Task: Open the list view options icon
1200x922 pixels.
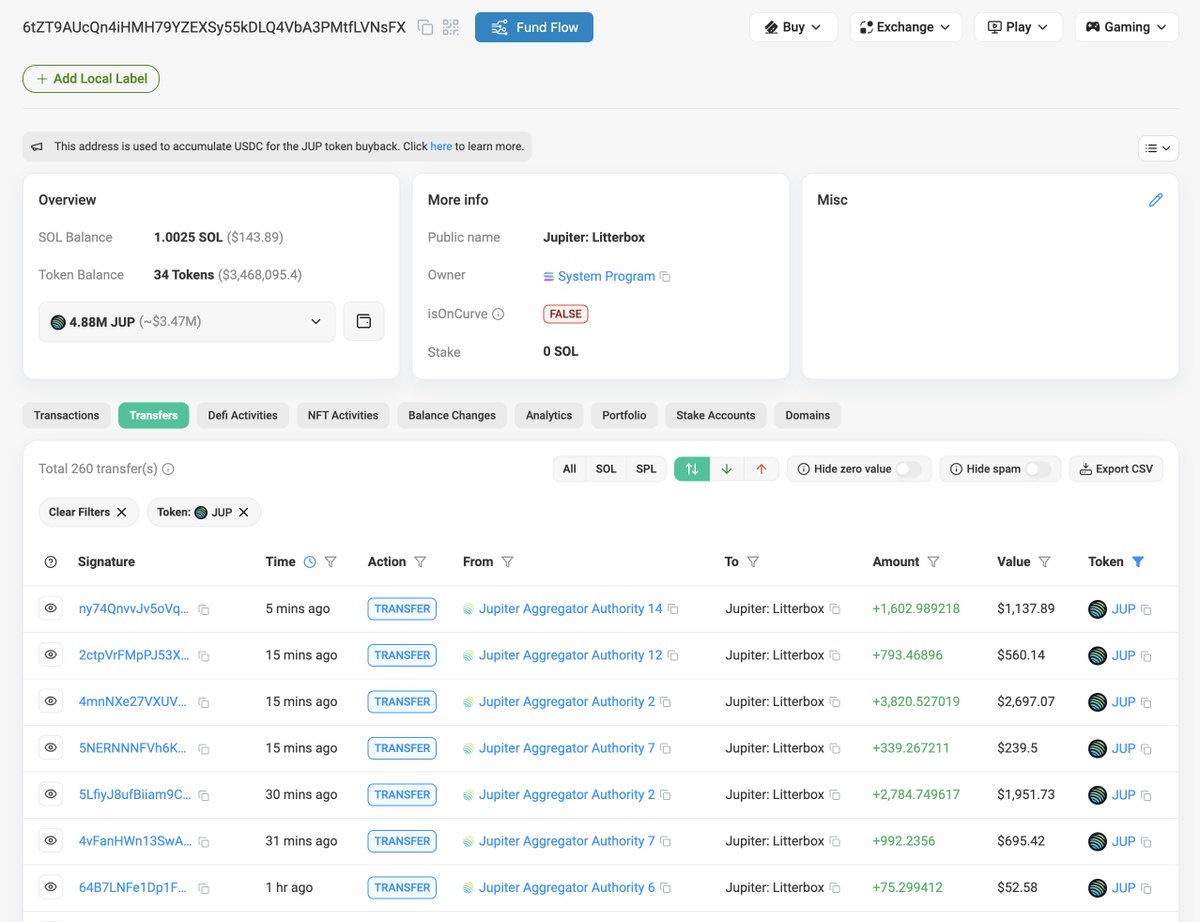Action: point(1158,148)
